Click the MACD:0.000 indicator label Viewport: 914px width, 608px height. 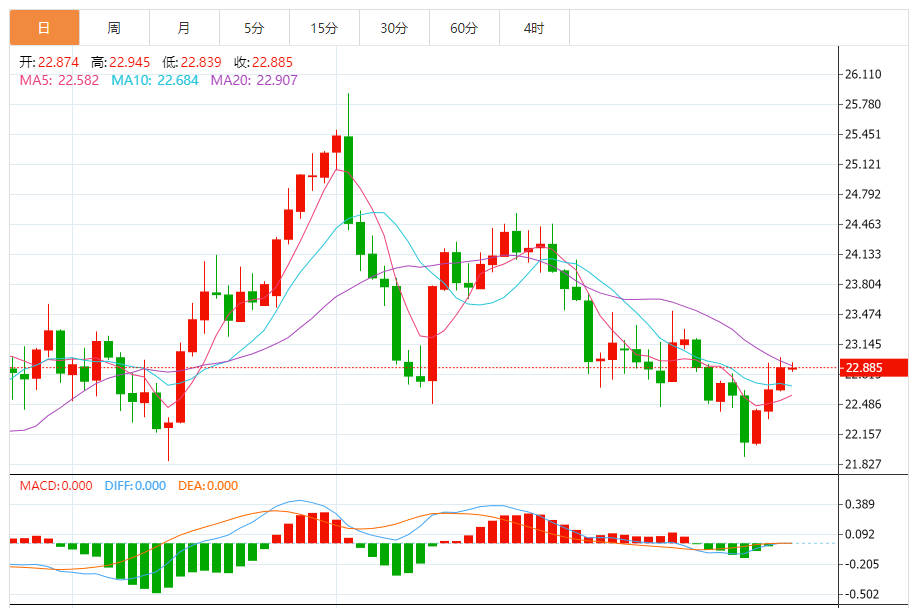coord(56,486)
